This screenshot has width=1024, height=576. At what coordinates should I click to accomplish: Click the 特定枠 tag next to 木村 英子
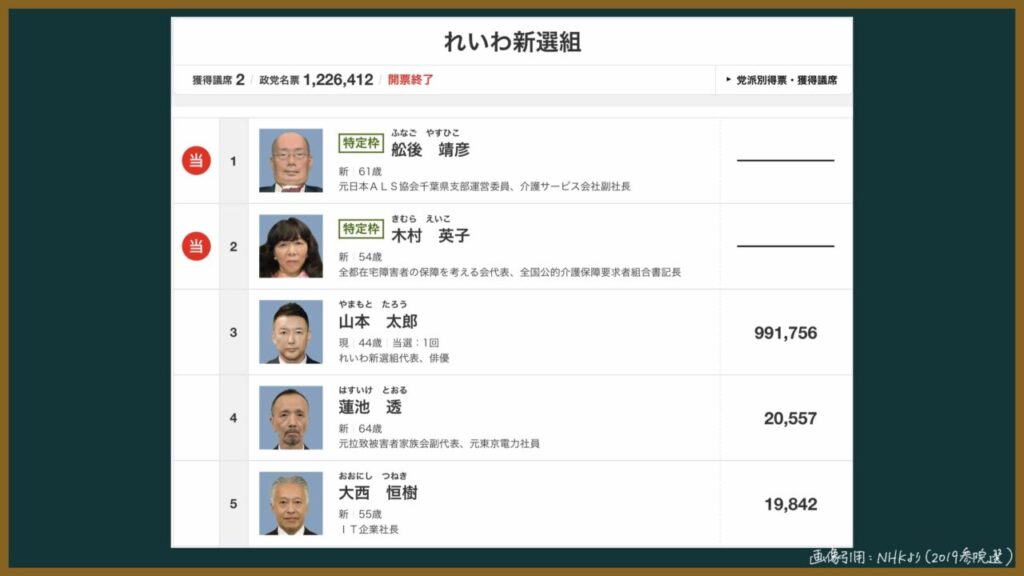pyautogui.click(x=361, y=229)
